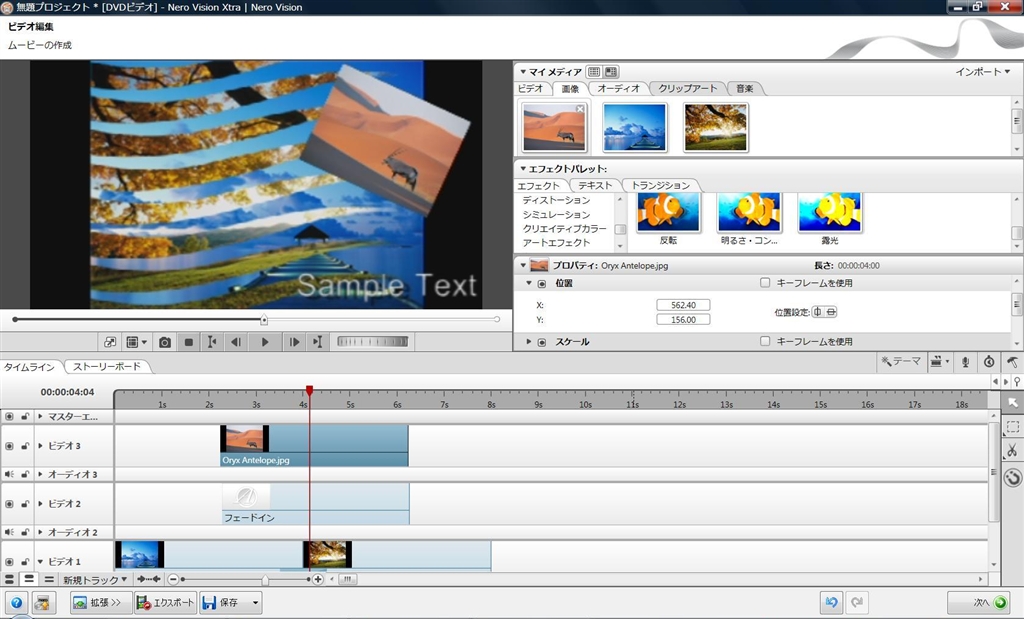Choose the dashed rectangle selection tool
This screenshot has height=619, width=1024.
click(1012, 427)
